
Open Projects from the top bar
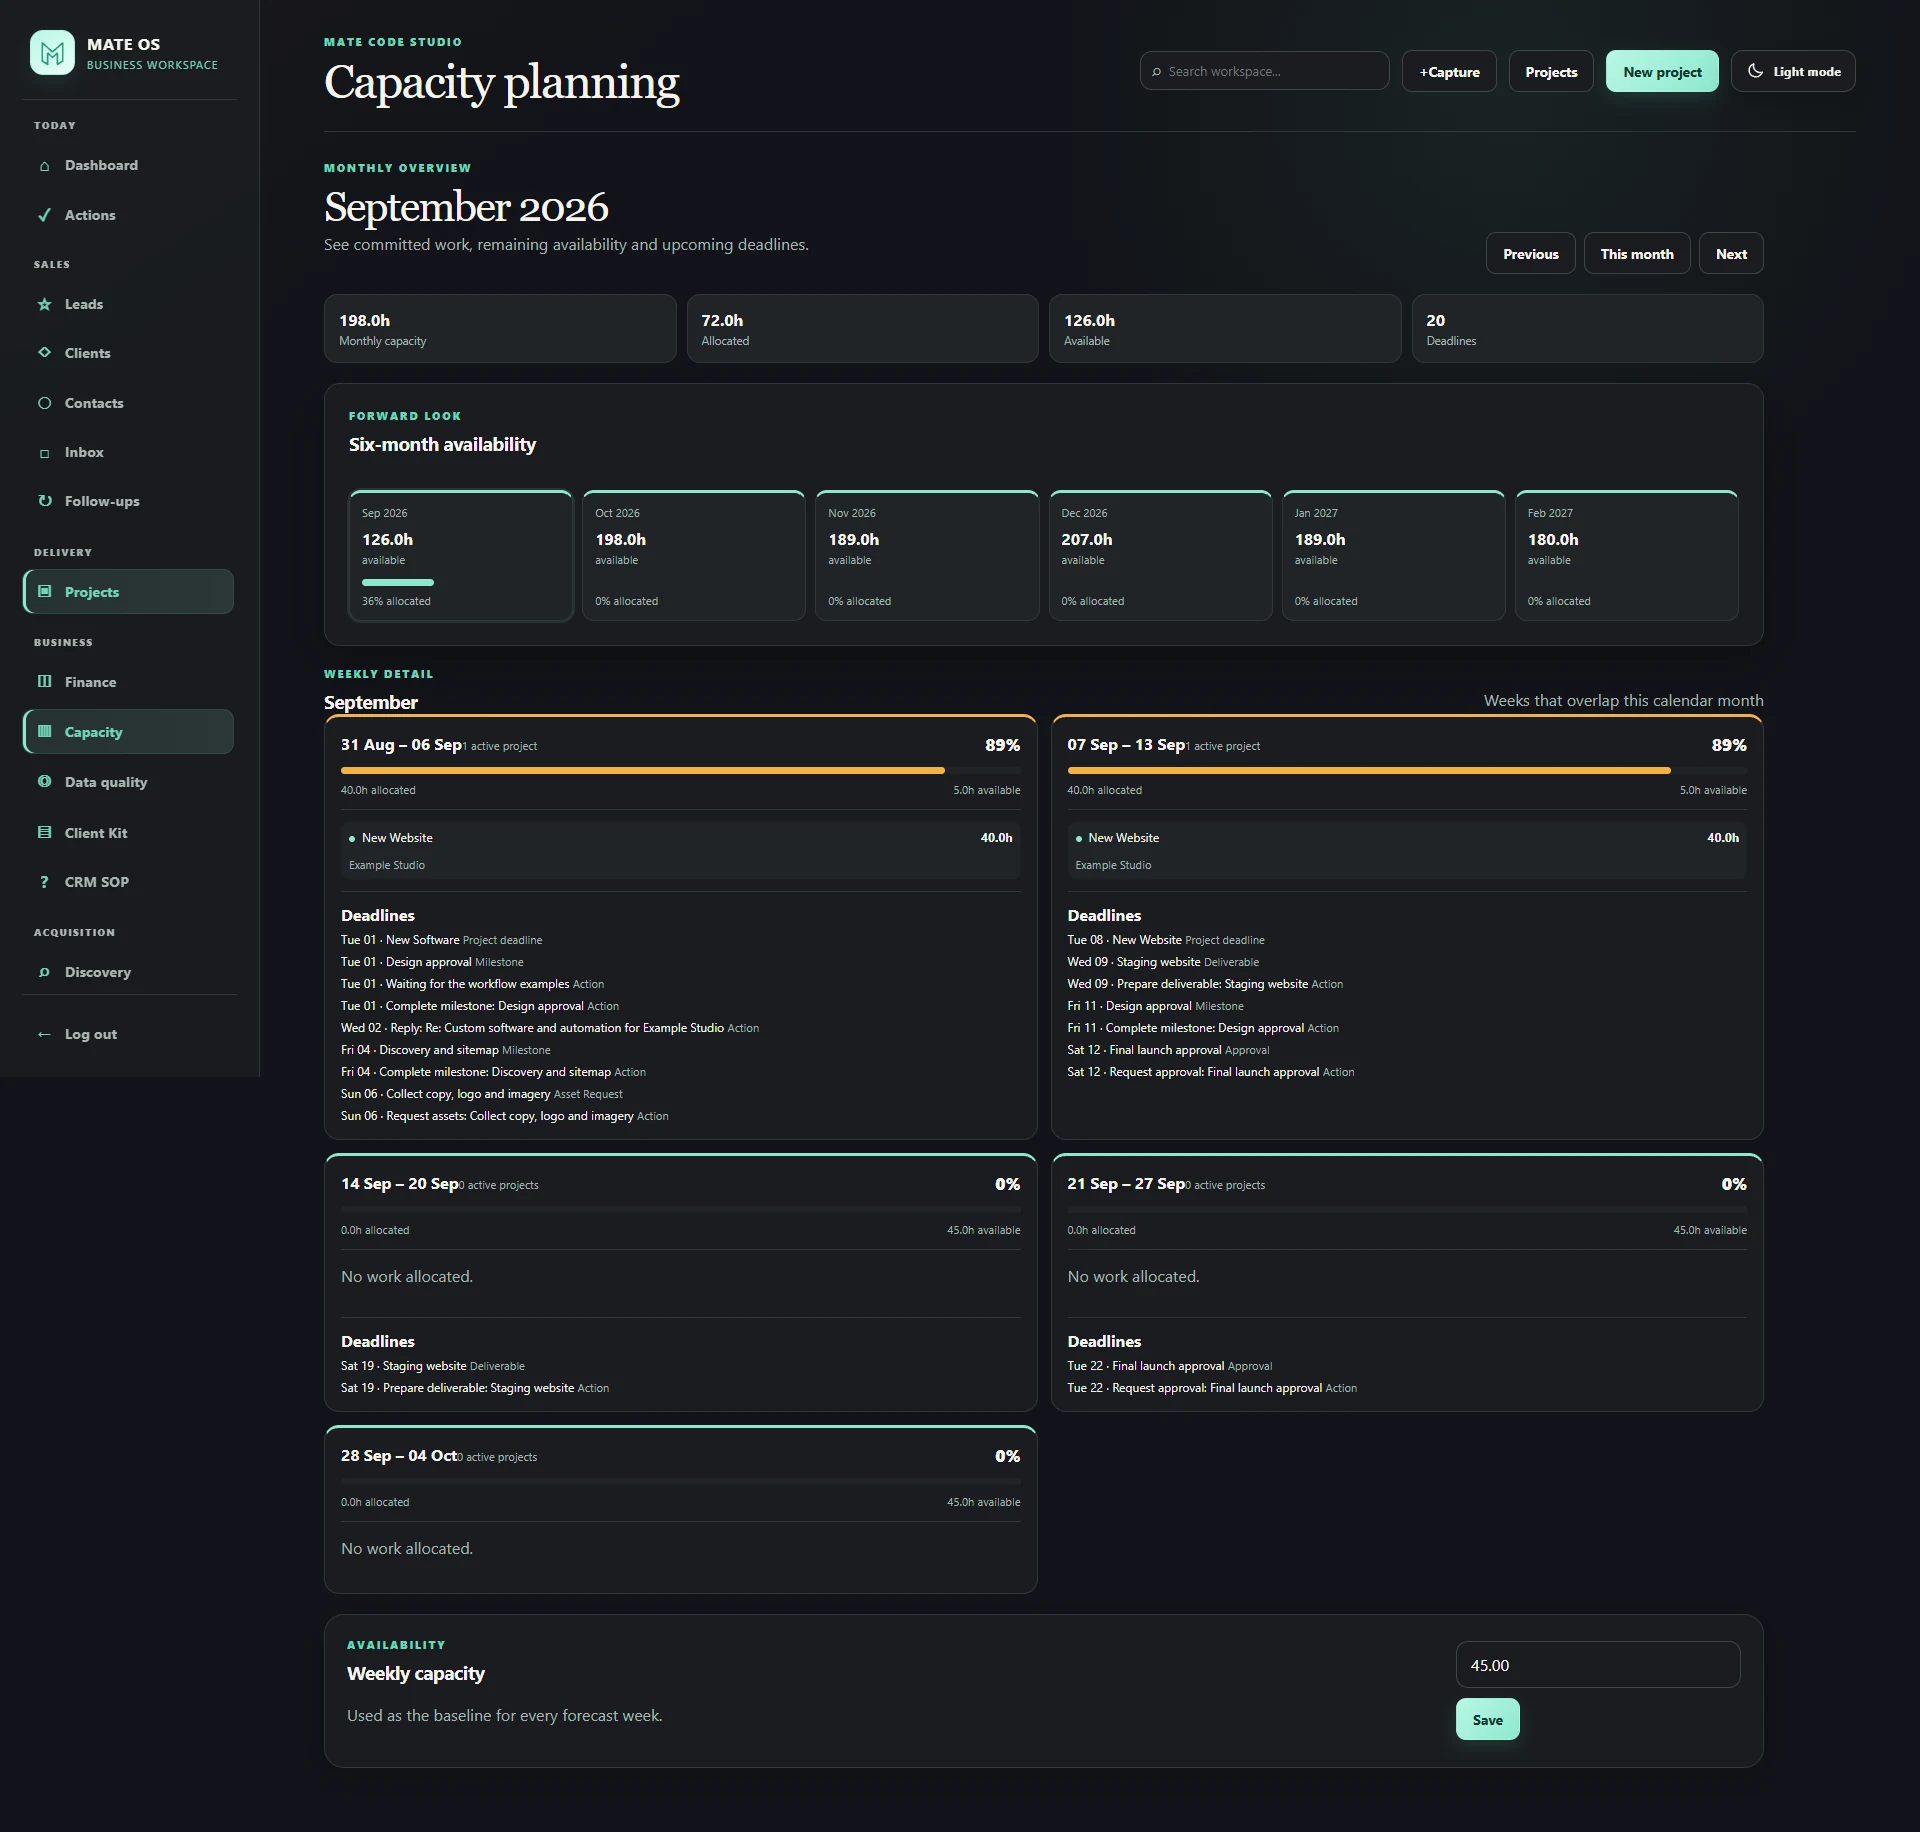coord(1551,71)
